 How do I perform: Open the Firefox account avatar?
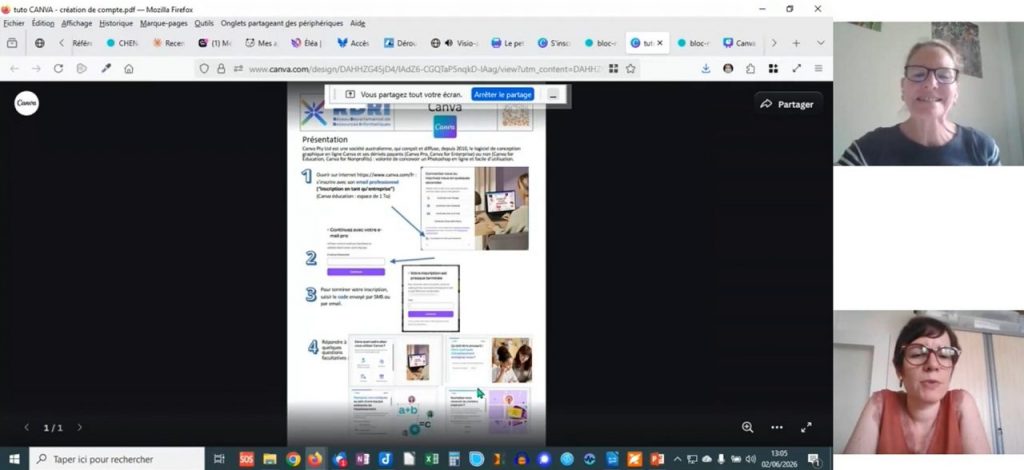pyautogui.click(x=728, y=69)
